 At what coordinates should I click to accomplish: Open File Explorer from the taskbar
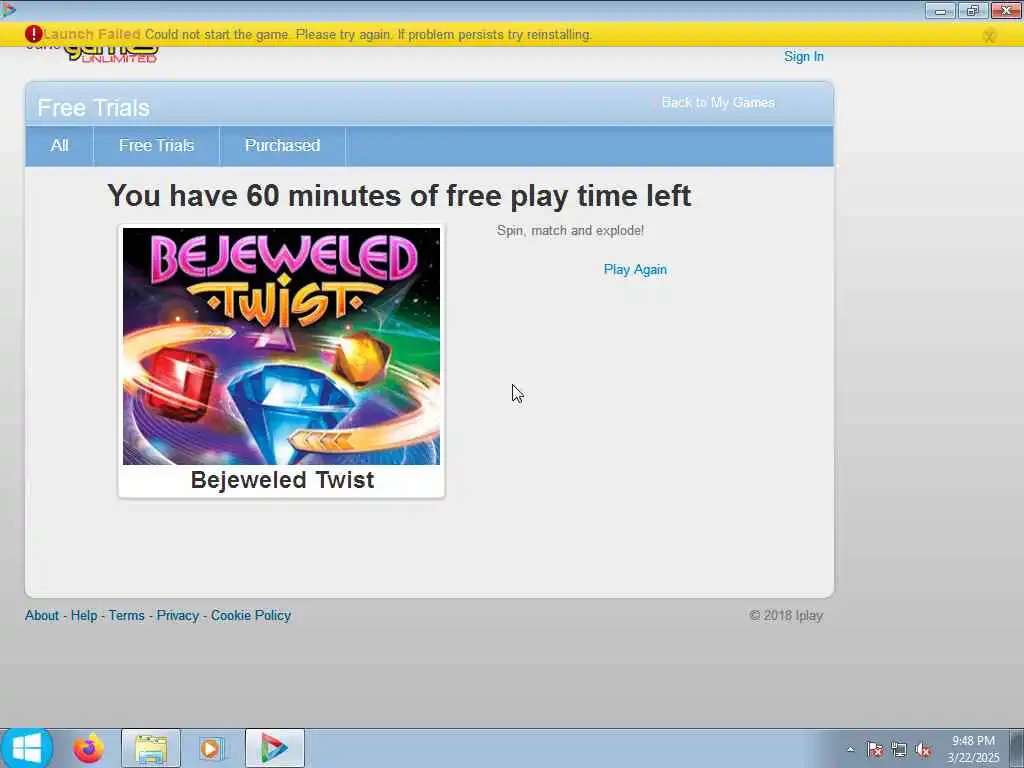pos(151,748)
